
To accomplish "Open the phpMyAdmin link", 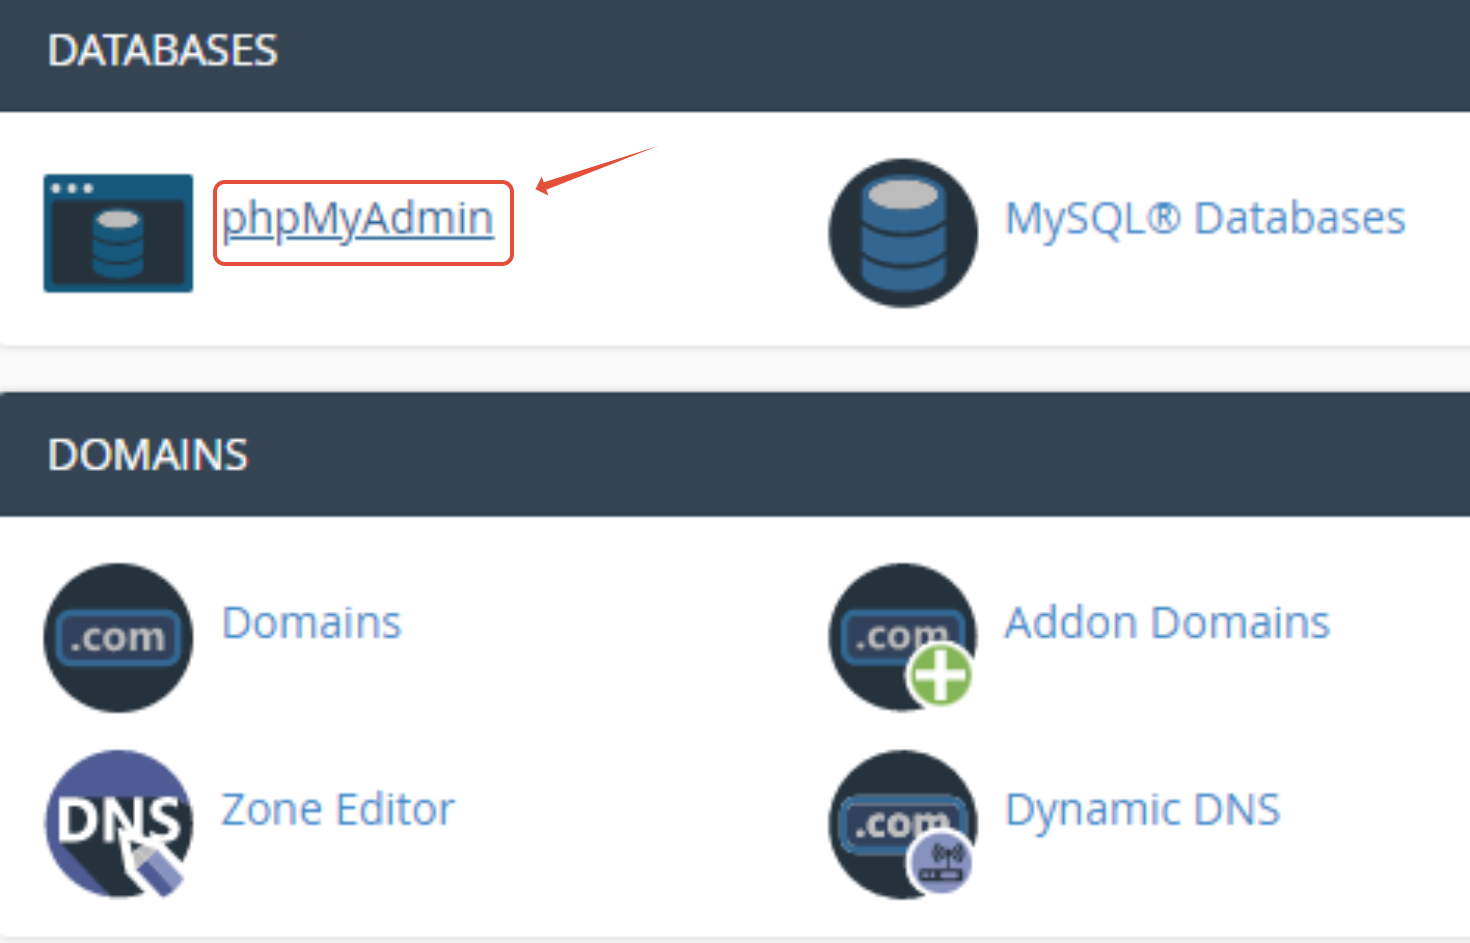I will [x=357, y=219].
